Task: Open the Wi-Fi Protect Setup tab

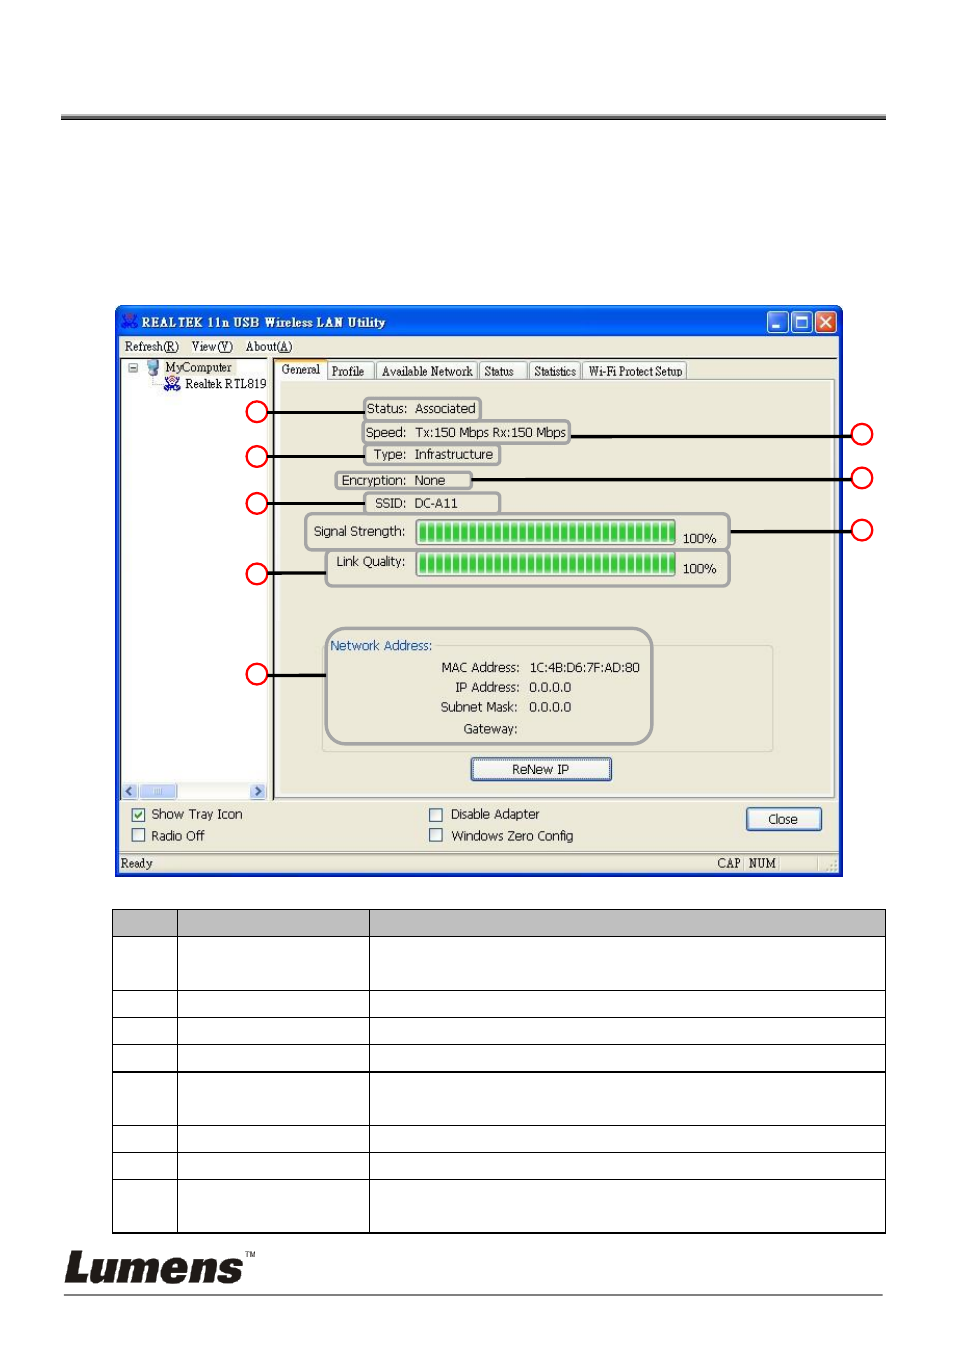Action: (636, 371)
